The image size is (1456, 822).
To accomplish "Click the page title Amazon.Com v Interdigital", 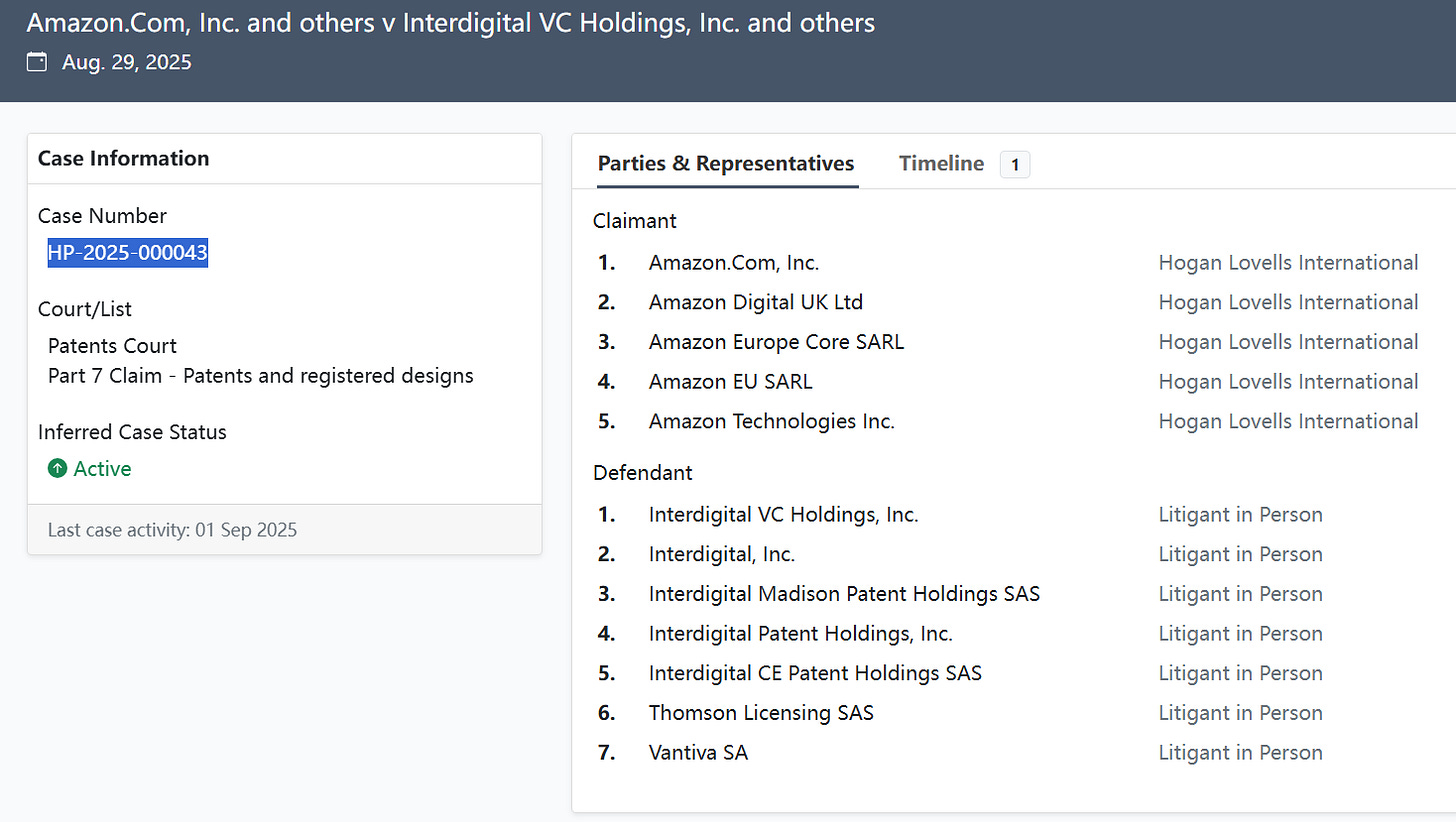I will click(450, 23).
